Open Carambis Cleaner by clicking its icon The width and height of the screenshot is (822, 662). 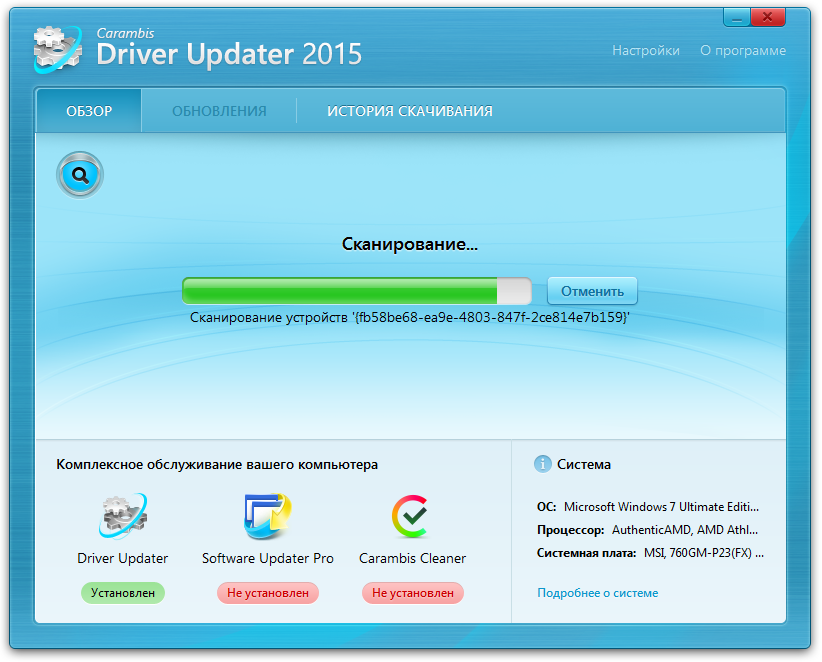coord(412,515)
